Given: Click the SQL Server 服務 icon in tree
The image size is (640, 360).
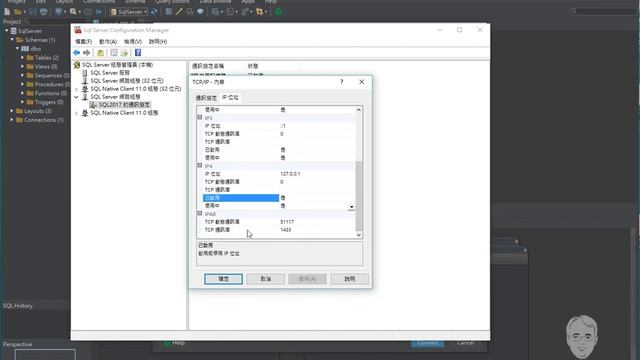Looking at the screenshot, I should tap(85, 73).
